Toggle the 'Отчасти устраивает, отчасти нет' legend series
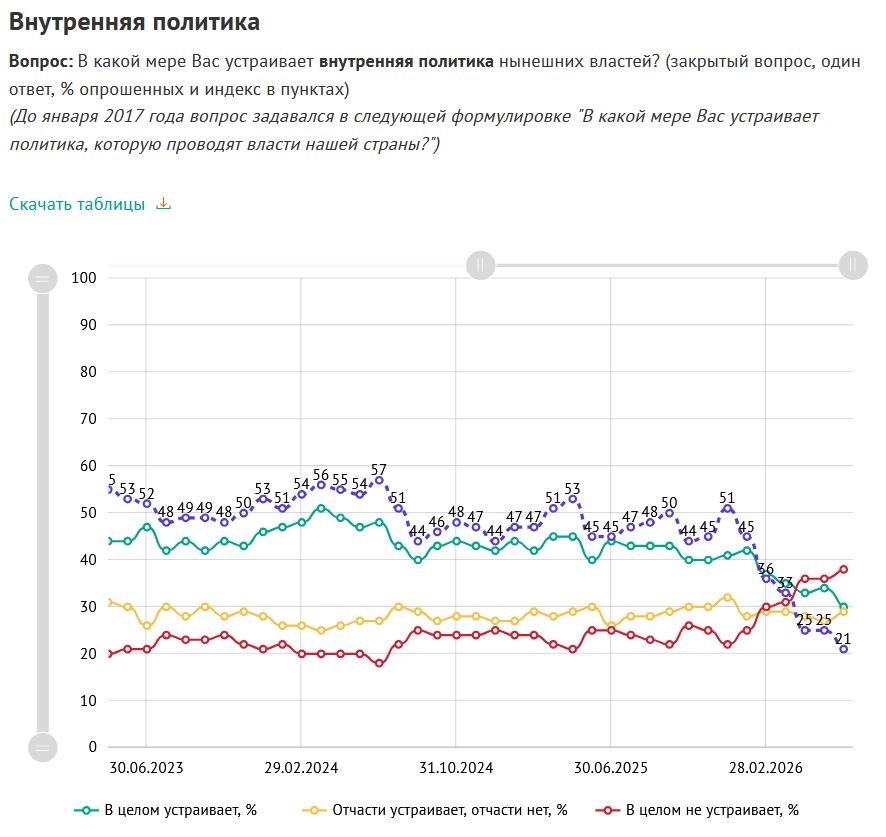Viewport: 886px width, 837px height. point(435,810)
